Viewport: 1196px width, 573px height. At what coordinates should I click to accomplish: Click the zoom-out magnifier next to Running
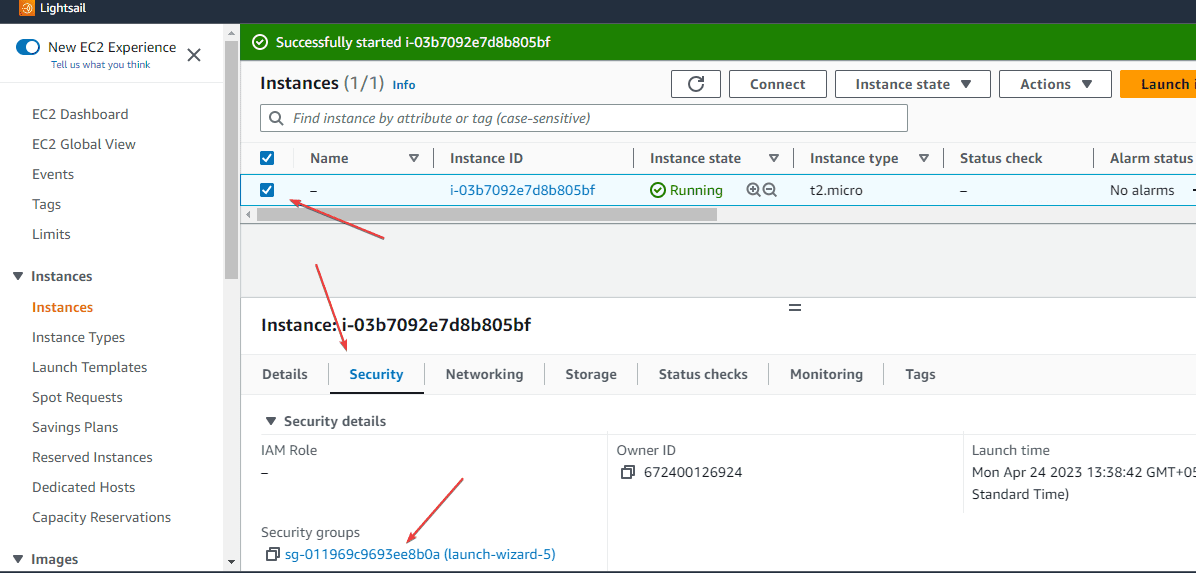click(770, 191)
